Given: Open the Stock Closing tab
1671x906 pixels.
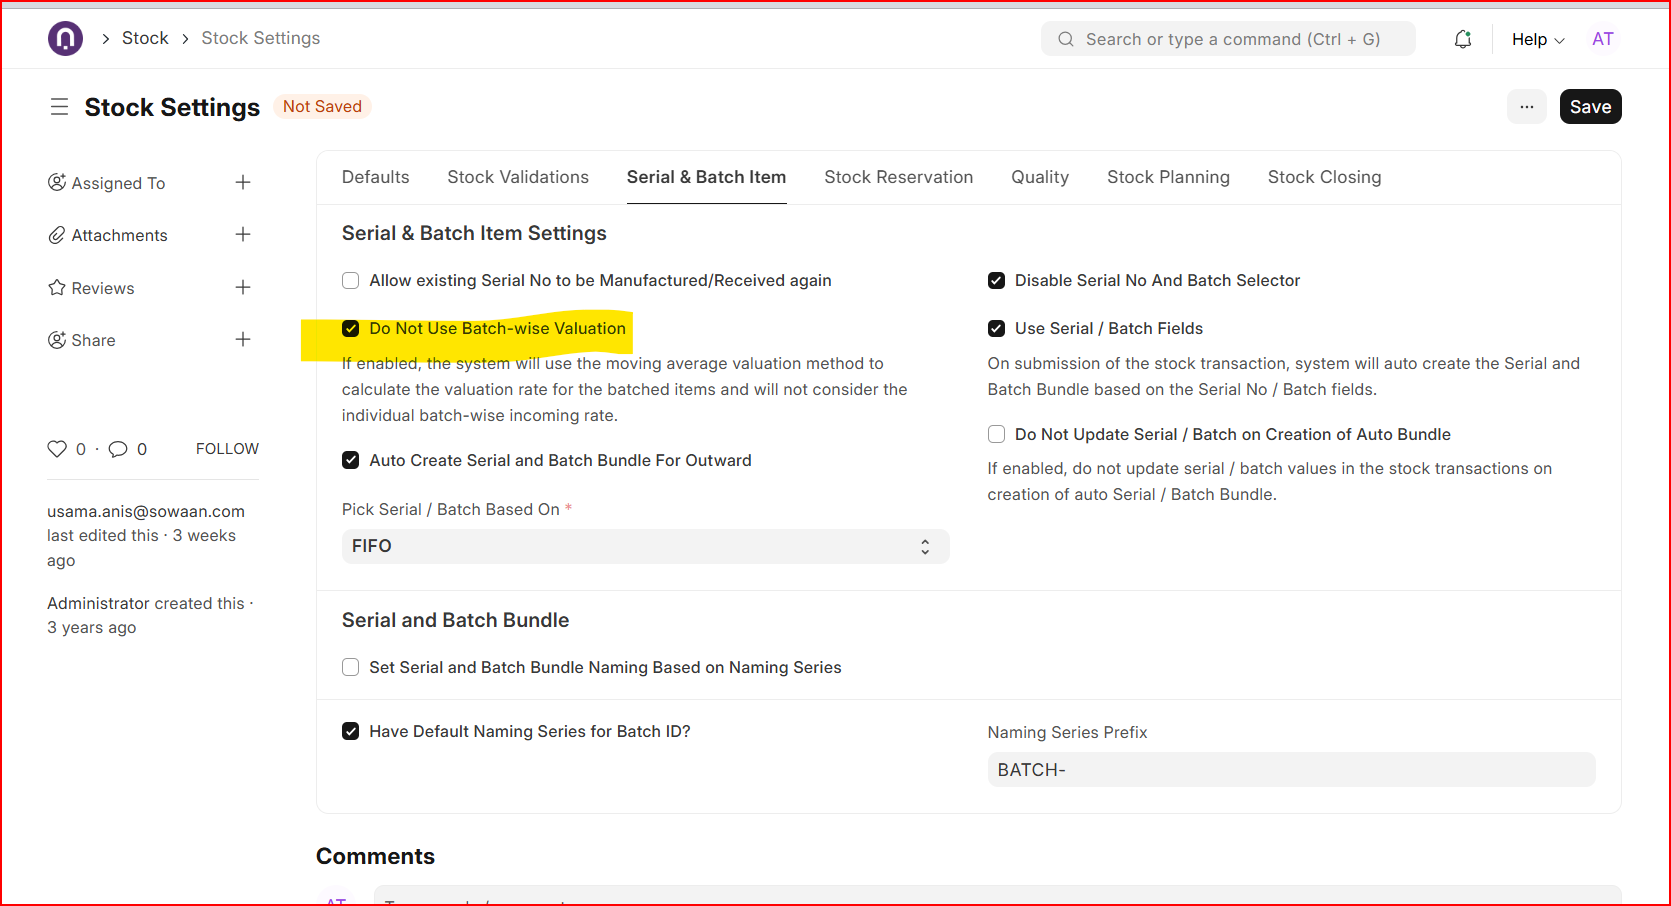Looking at the screenshot, I should tap(1324, 177).
